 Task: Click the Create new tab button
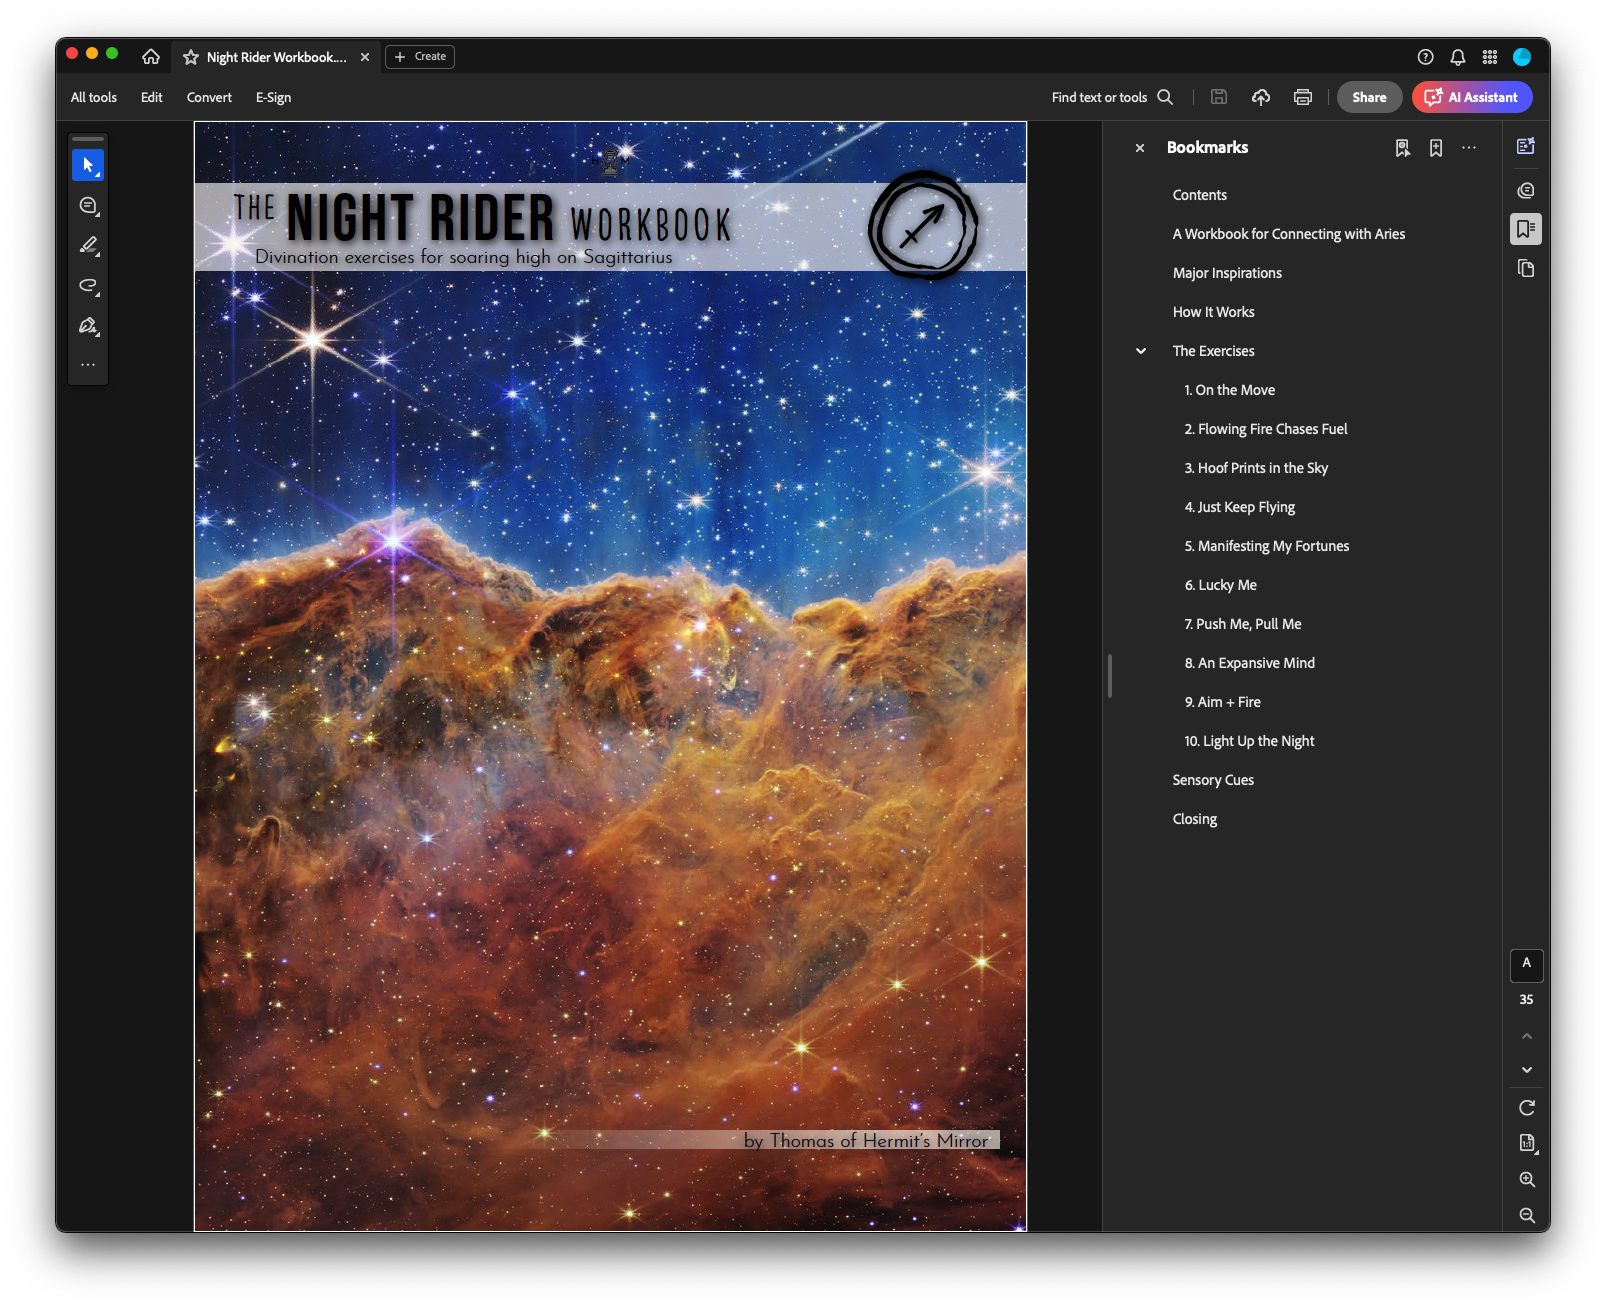pos(420,57)
